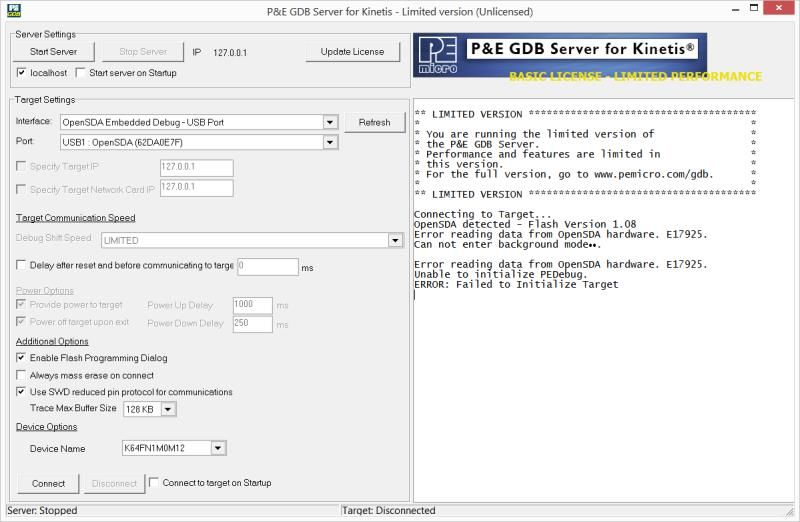
Task: Click the Target IP input field
Action: click(196, 168)
